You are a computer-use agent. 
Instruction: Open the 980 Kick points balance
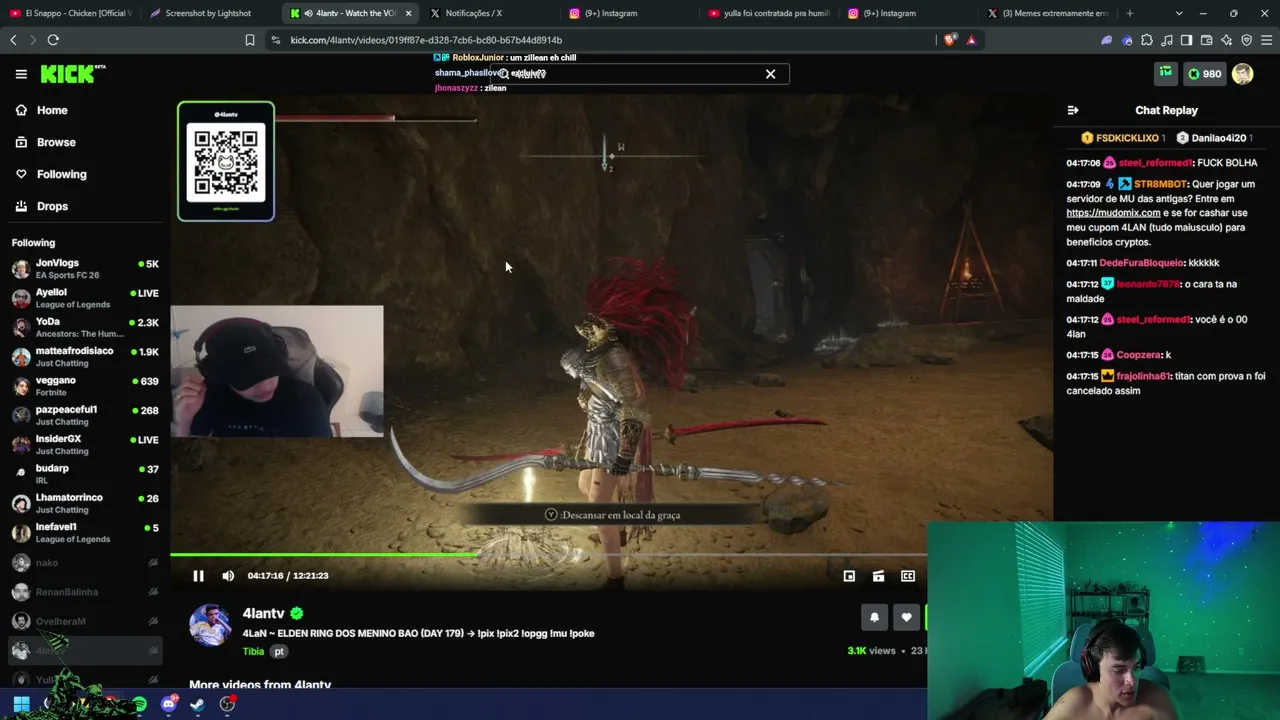pos(1205,74)
